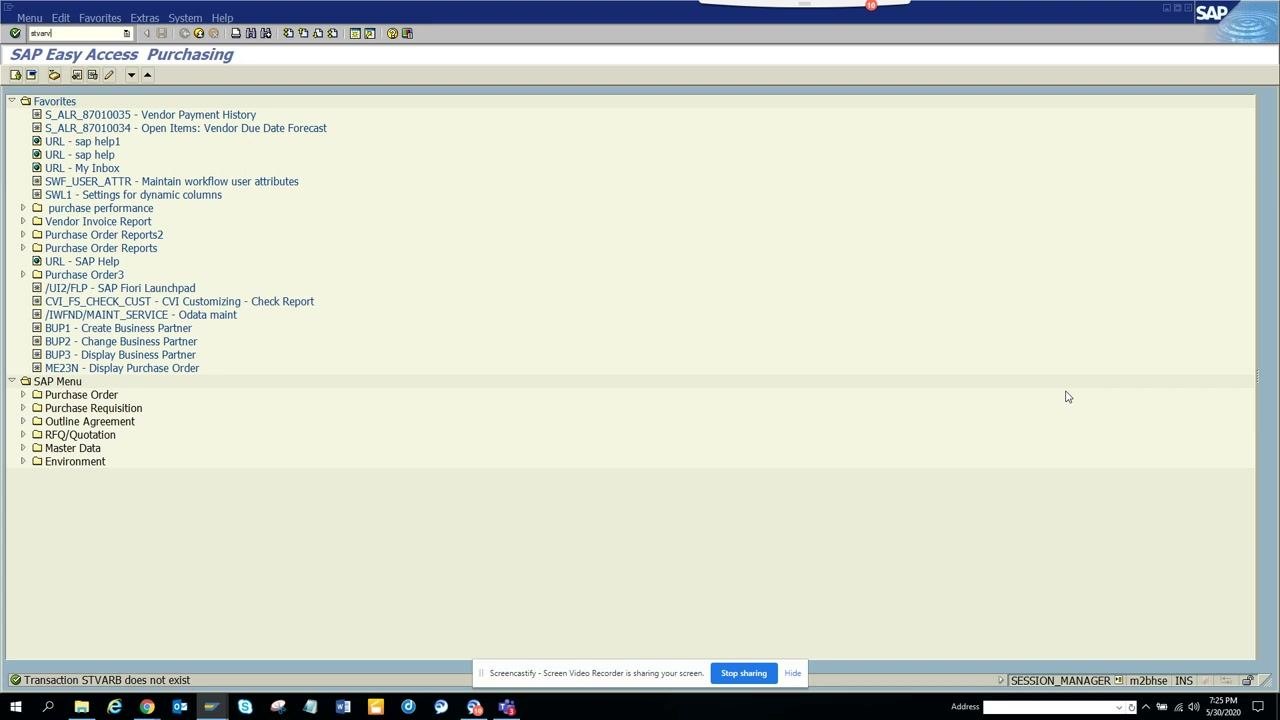Move favorite down with black down arrow
This screenshot has height=720, width=1280.
(x=131, y=75)
